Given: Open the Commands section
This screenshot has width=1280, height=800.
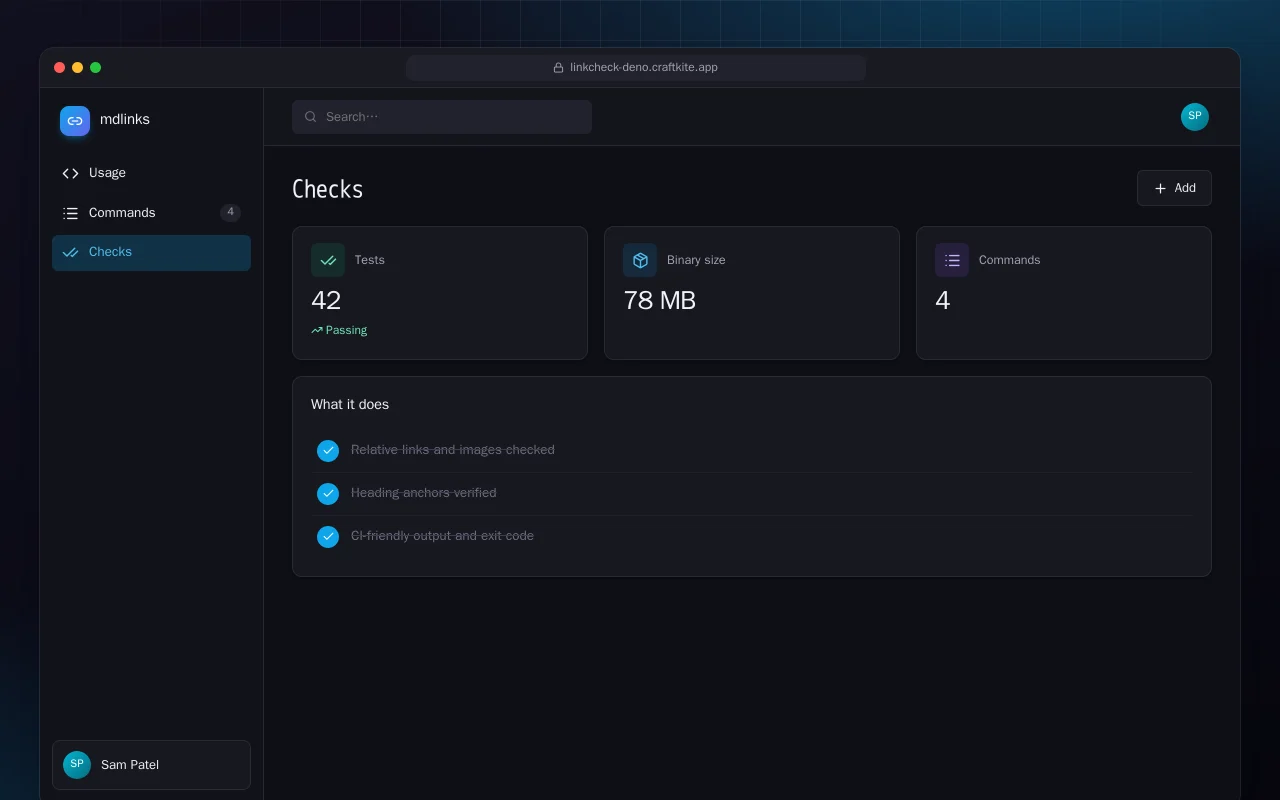Looking at the screenshot, I should 151,213.
